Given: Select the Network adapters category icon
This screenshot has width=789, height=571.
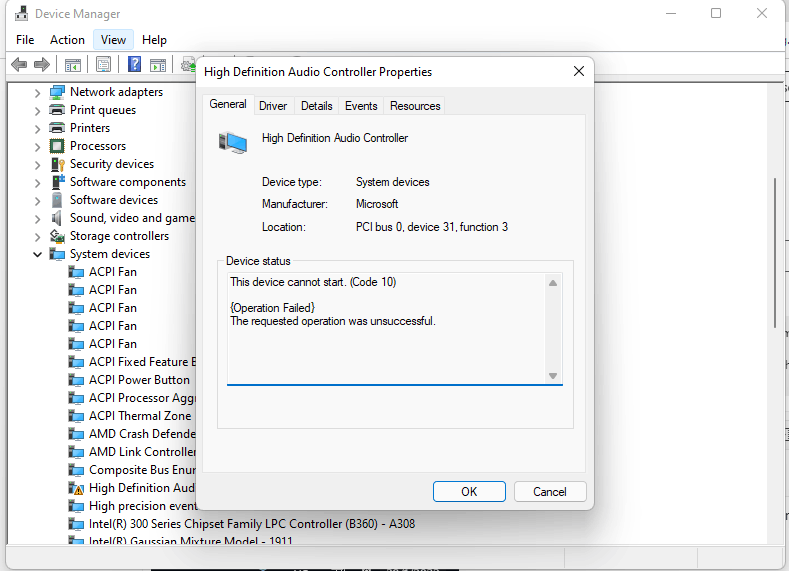Looking at the screenshot, I should click(57, 92).
